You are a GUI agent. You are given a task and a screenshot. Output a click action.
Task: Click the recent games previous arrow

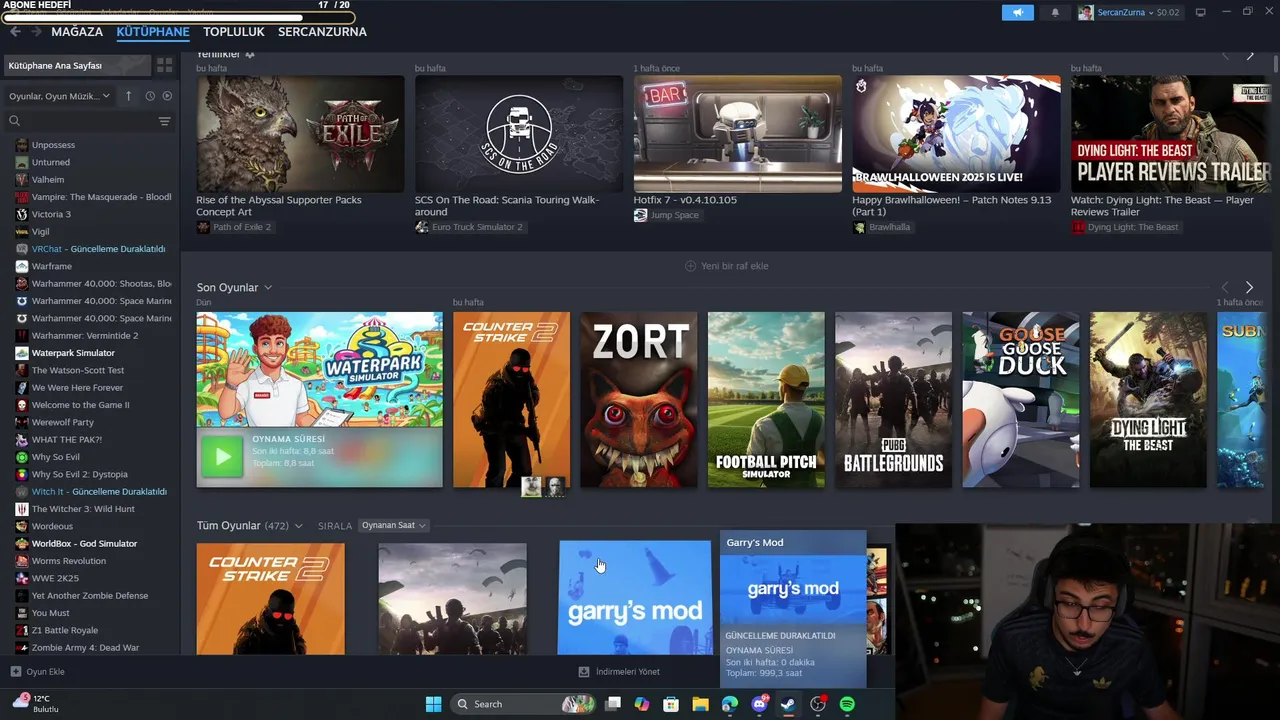click(x=1226, y=288)
